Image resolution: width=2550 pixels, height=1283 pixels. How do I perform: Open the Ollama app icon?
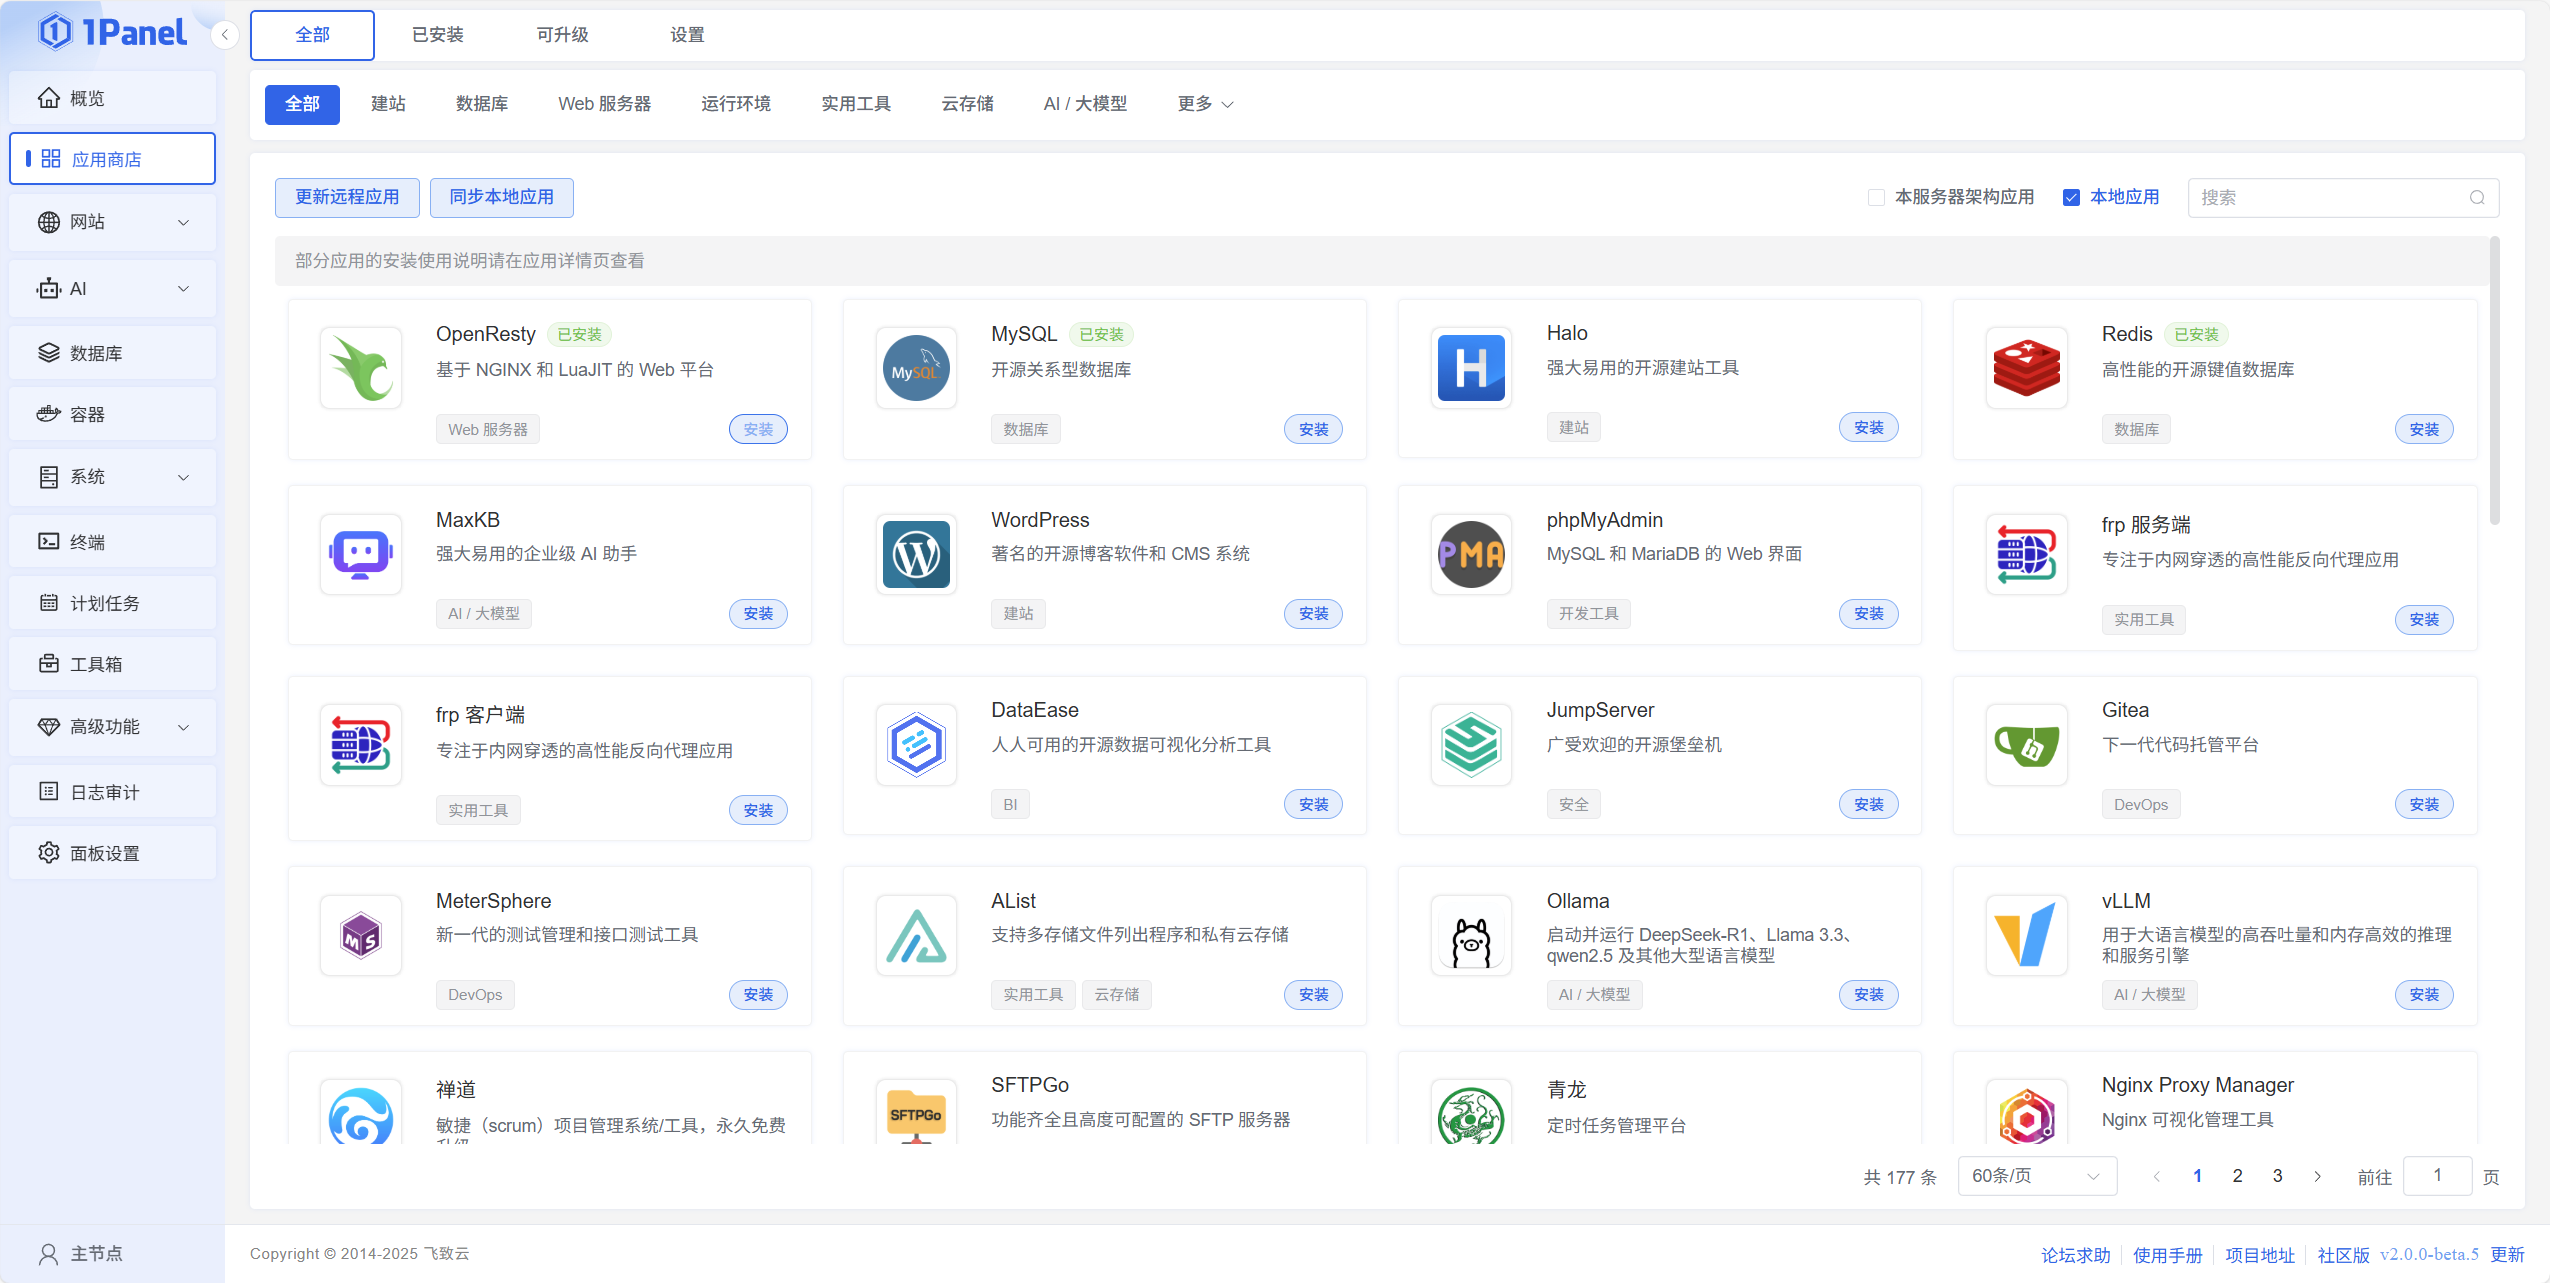[1471, 935]
